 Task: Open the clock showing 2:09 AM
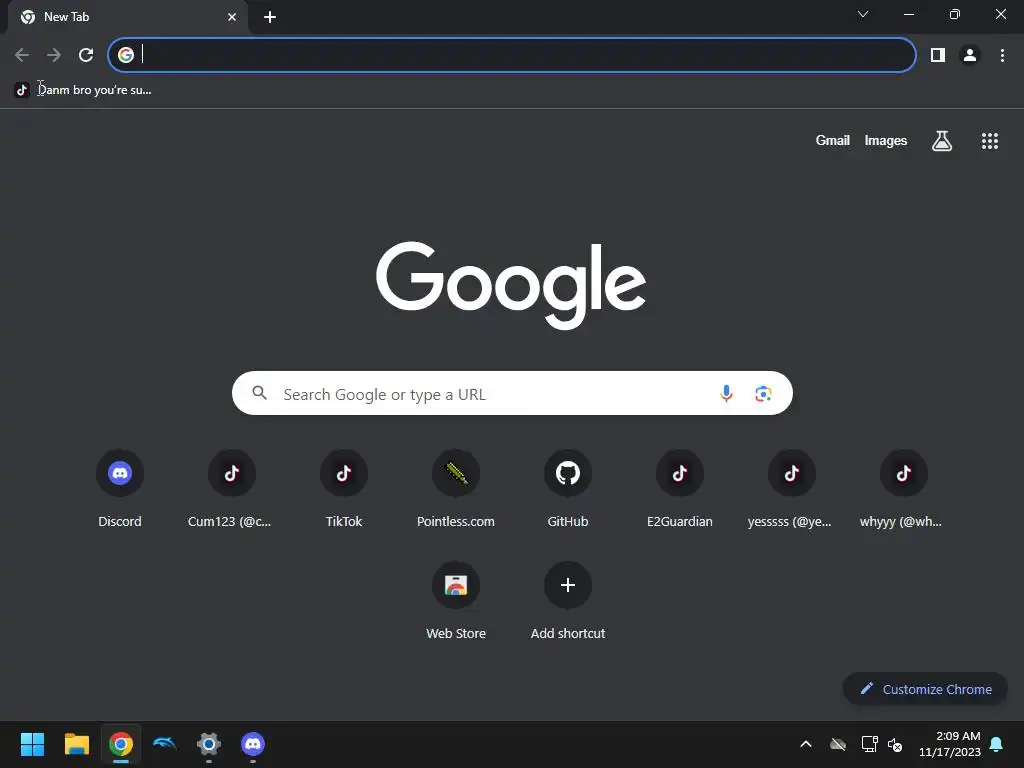pyautogui.click(x=950, y=744)
